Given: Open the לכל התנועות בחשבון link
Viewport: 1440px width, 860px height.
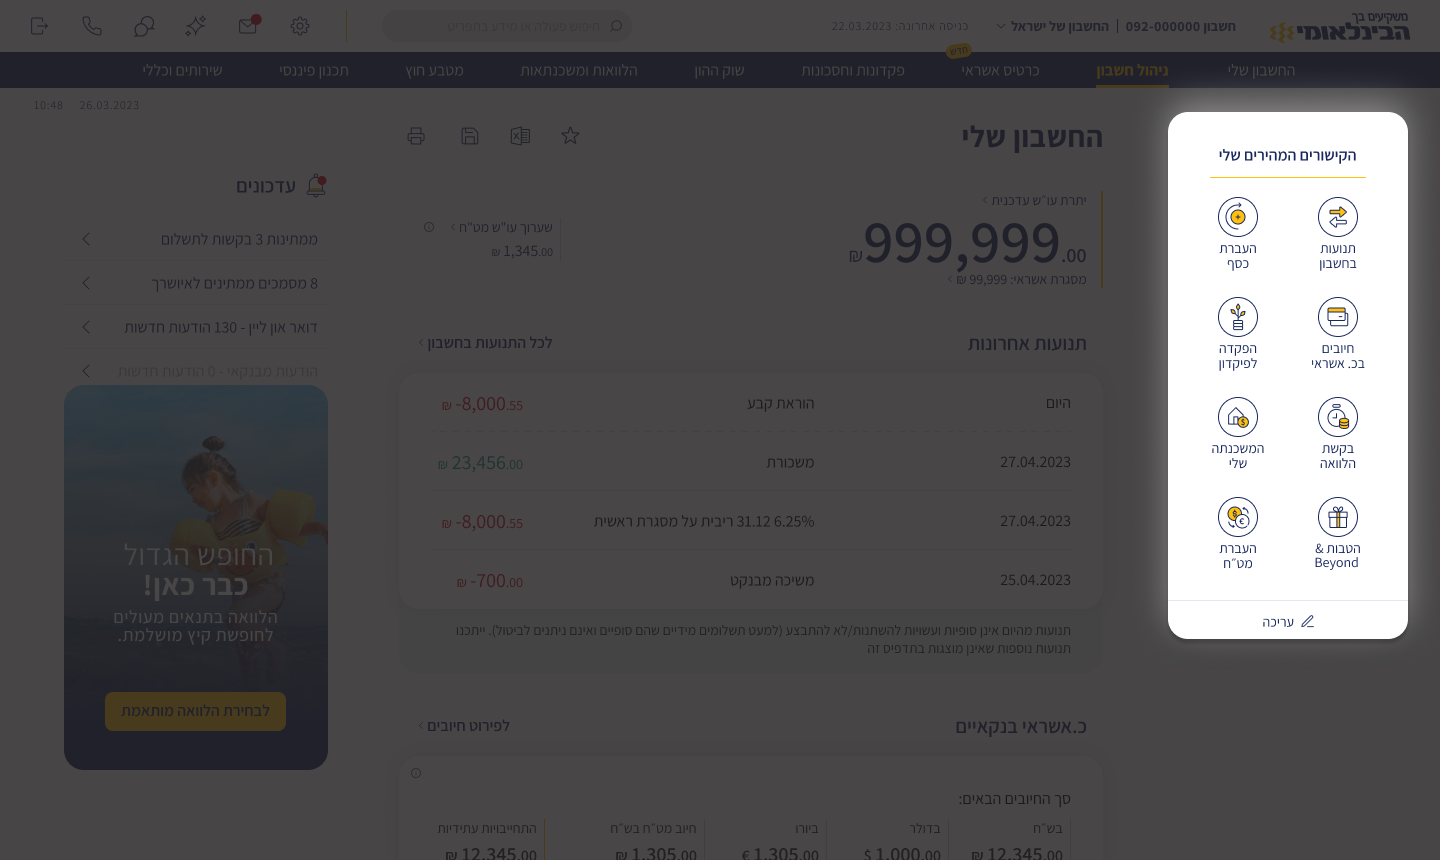Looking at the screenshot, I should click(486, 343).
